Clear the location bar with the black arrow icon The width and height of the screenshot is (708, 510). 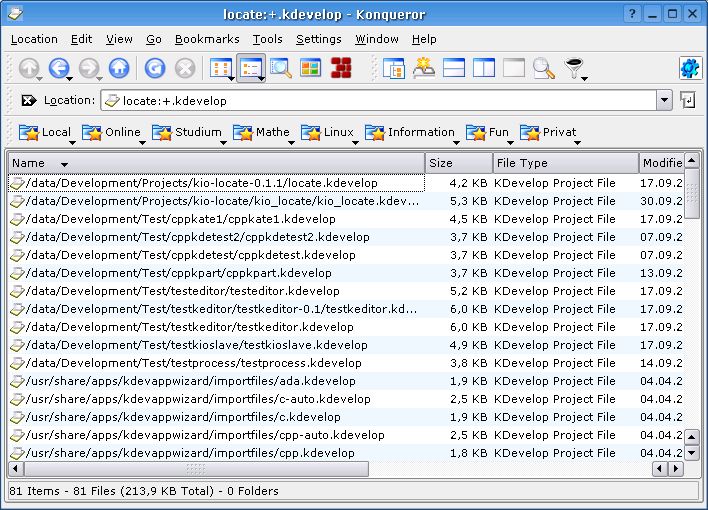pos(28,101)
